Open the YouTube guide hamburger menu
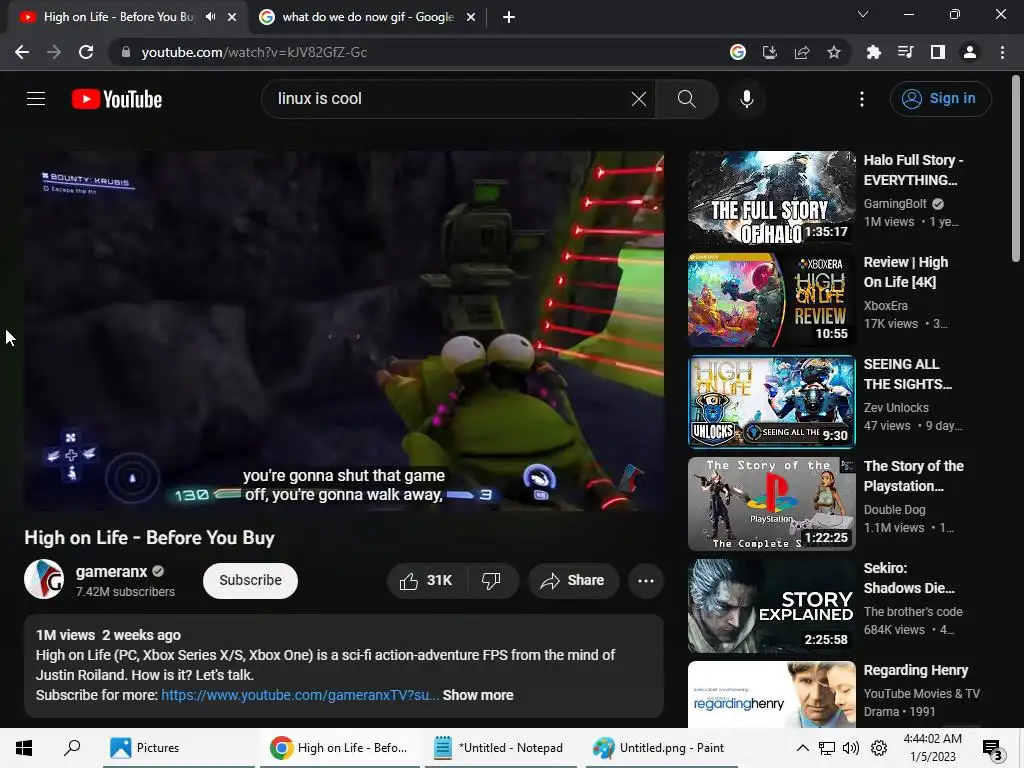This screenshot has height=768, width=1024. point(36,99)
